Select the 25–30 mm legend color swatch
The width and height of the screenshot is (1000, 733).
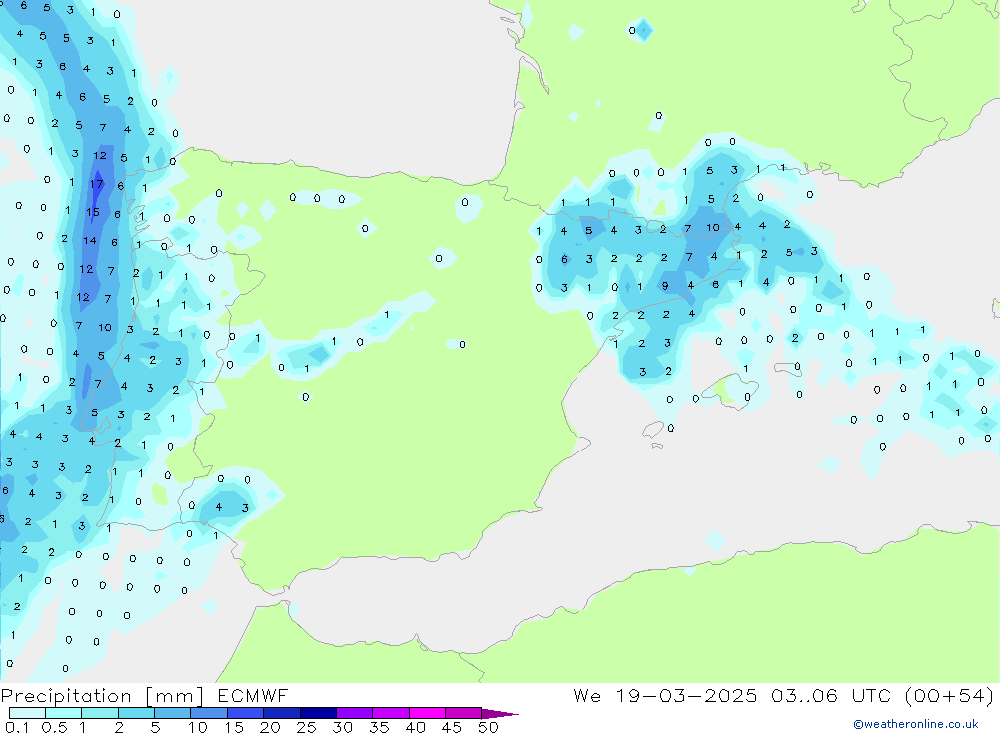[x=318, y=713]
